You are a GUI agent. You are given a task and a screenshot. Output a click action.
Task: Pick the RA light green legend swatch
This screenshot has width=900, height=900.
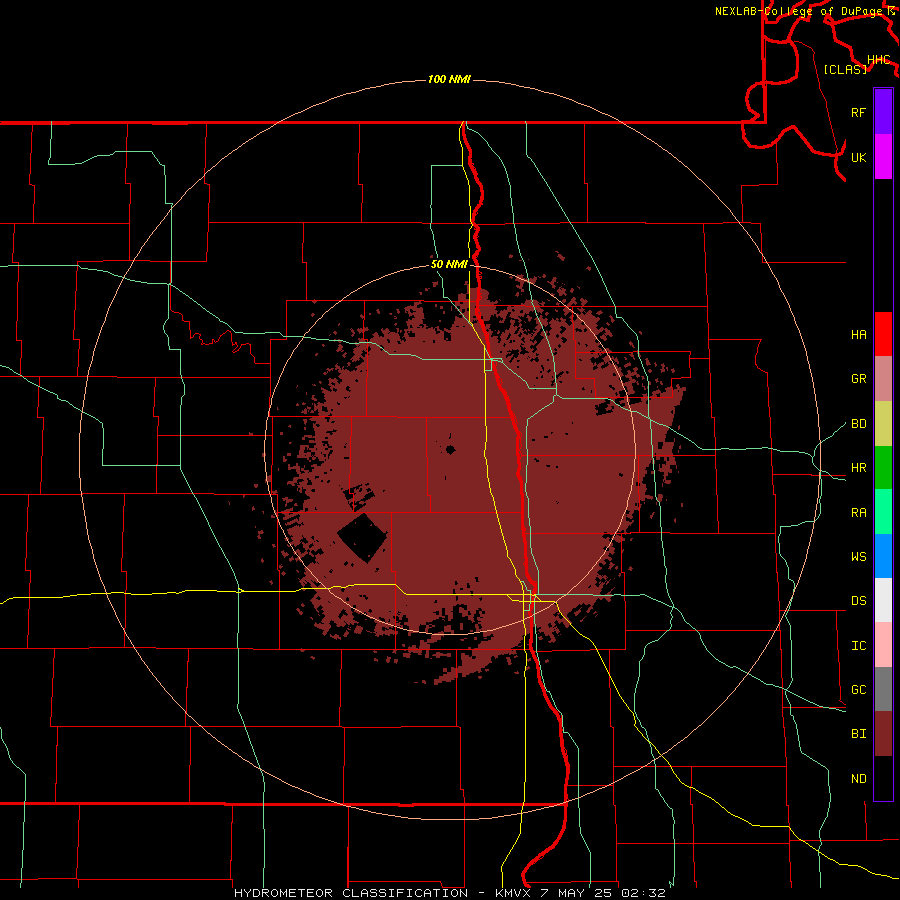click(883, 512)
